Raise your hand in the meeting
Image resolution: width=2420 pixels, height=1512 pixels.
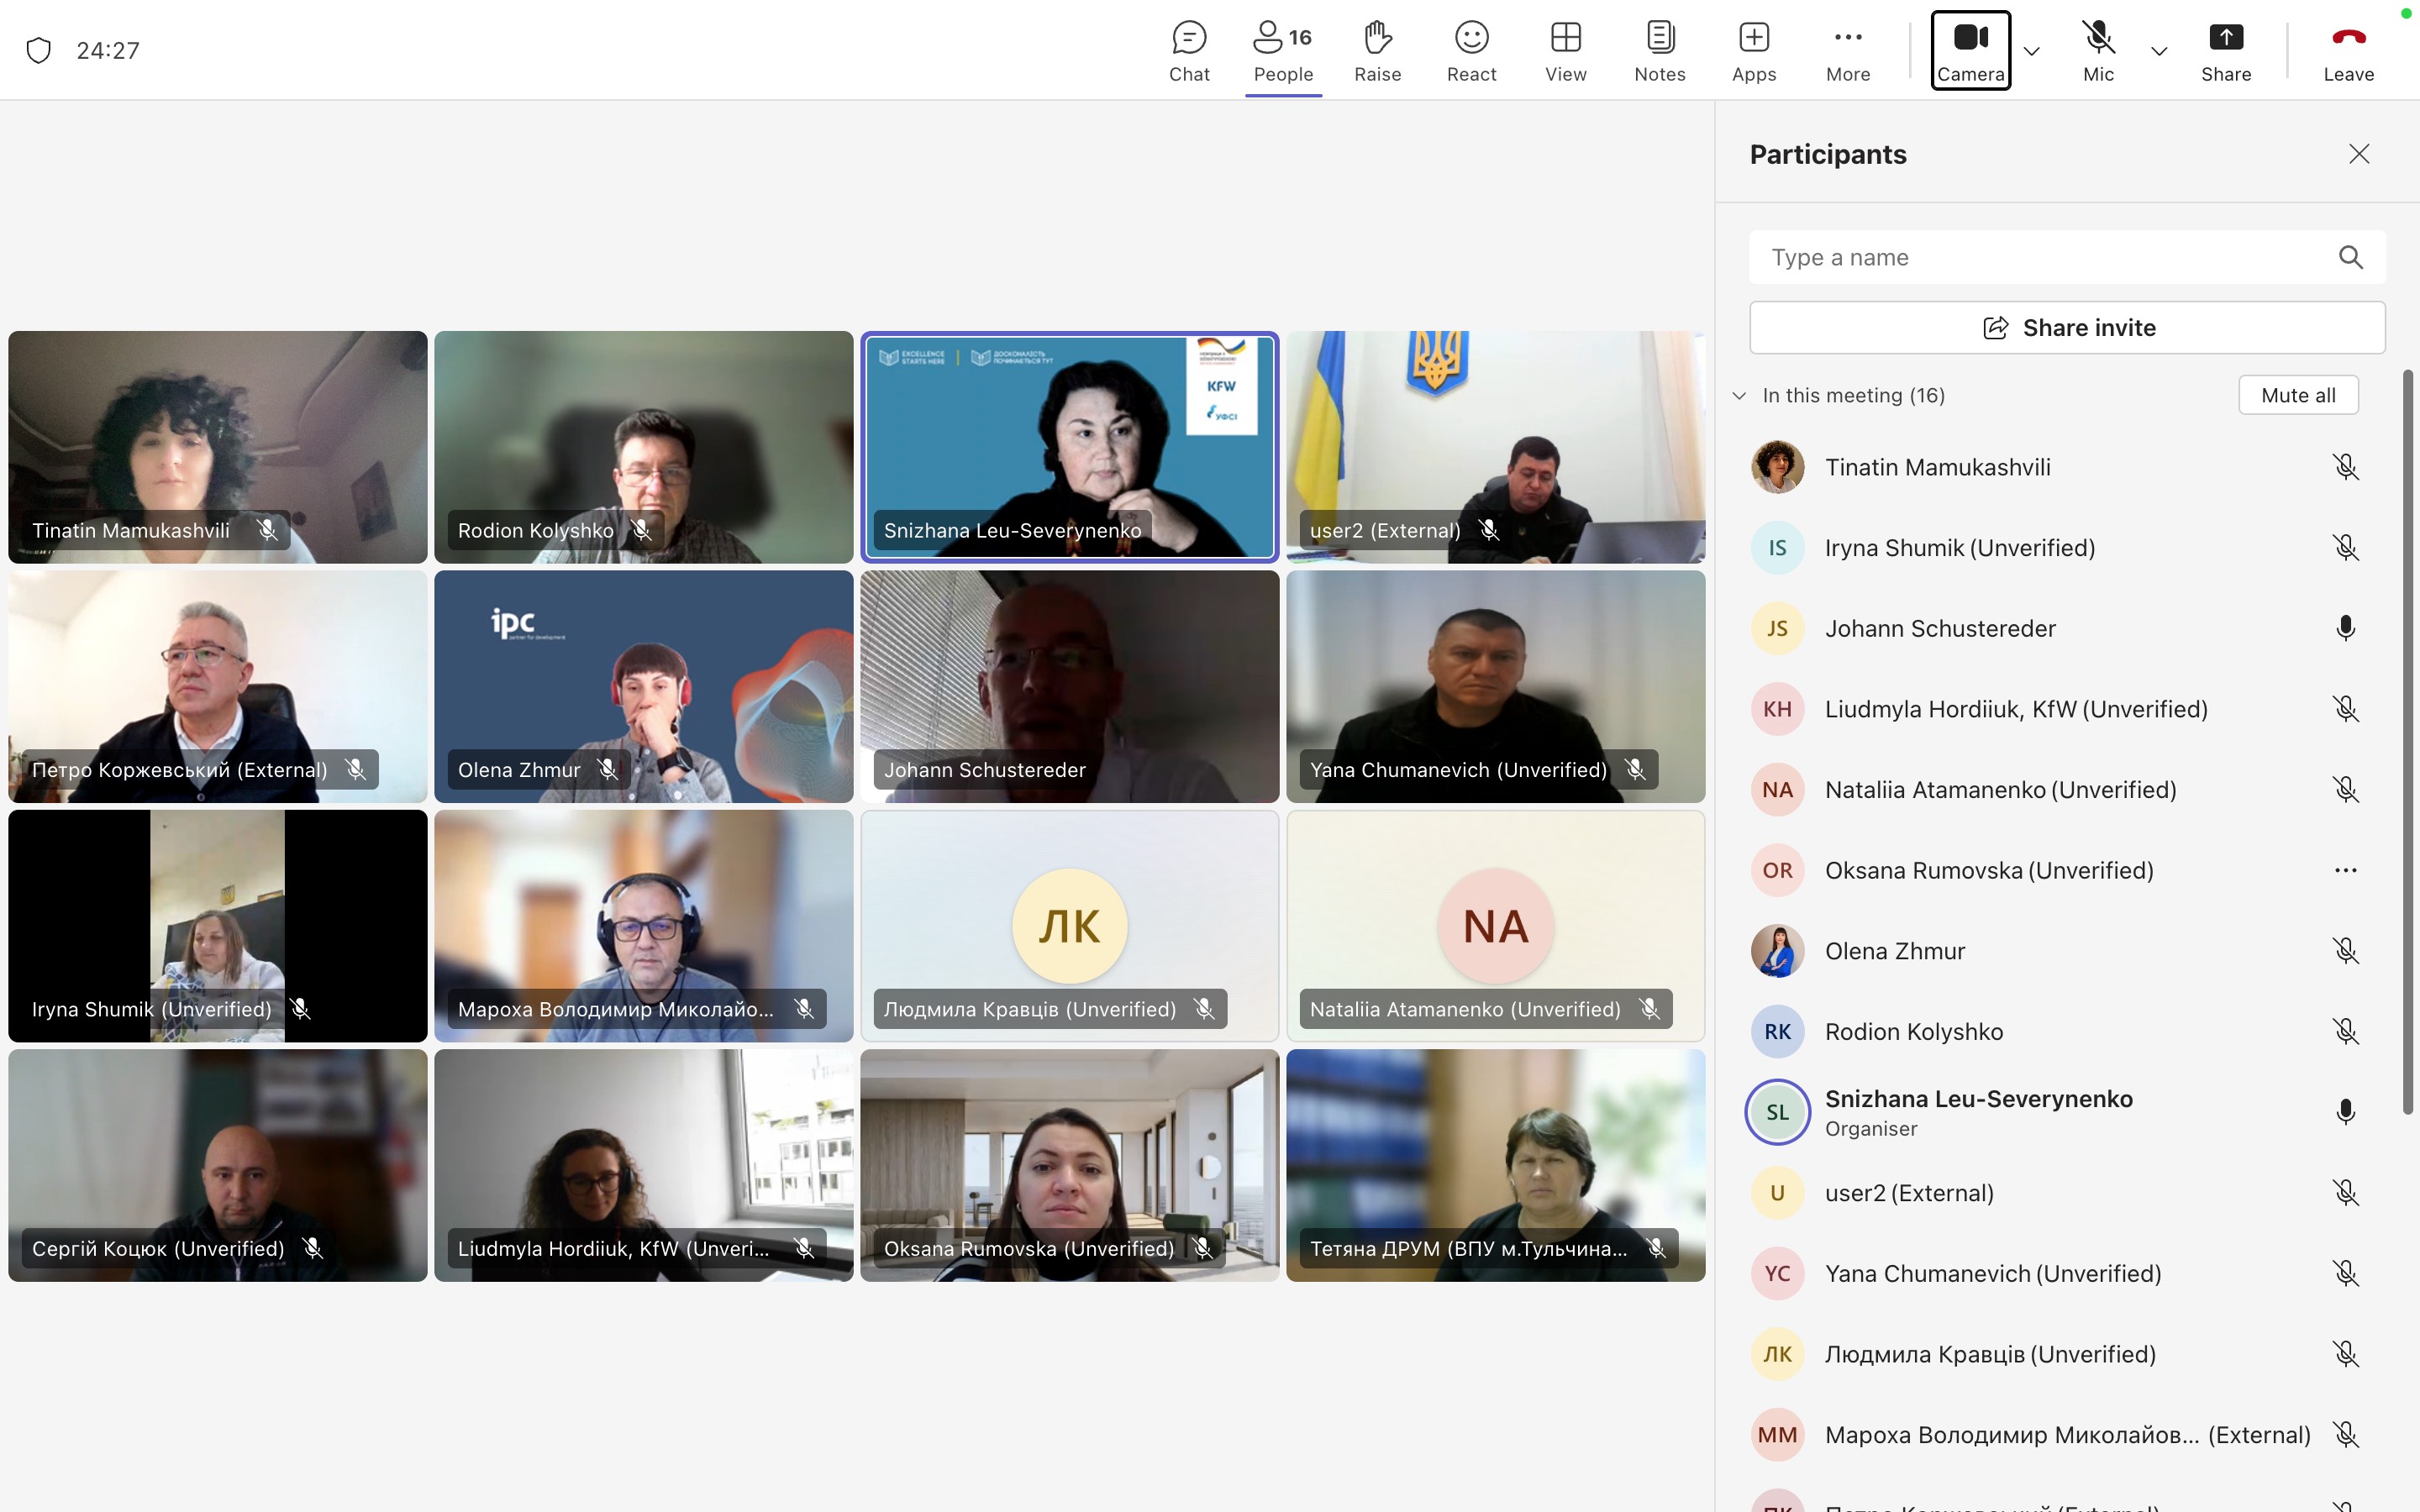1377,51
